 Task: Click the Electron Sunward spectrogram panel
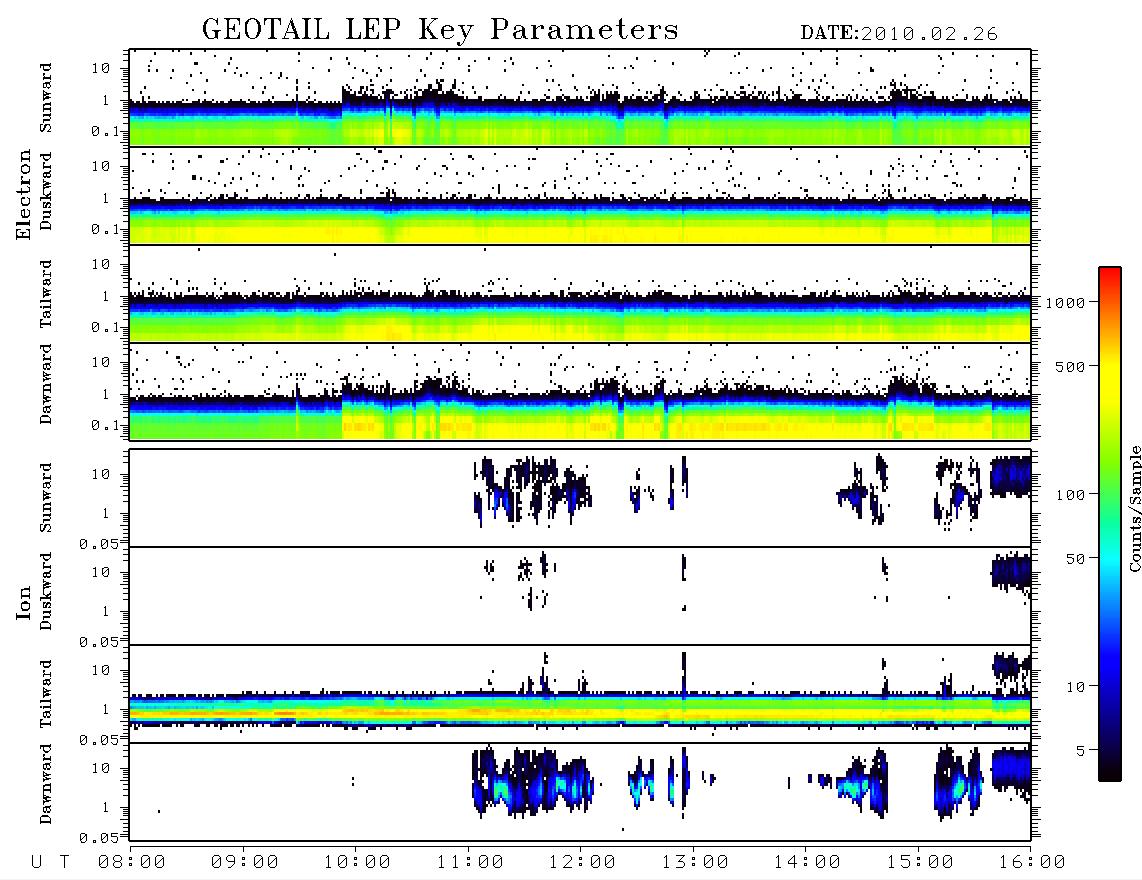coord(580,98)
